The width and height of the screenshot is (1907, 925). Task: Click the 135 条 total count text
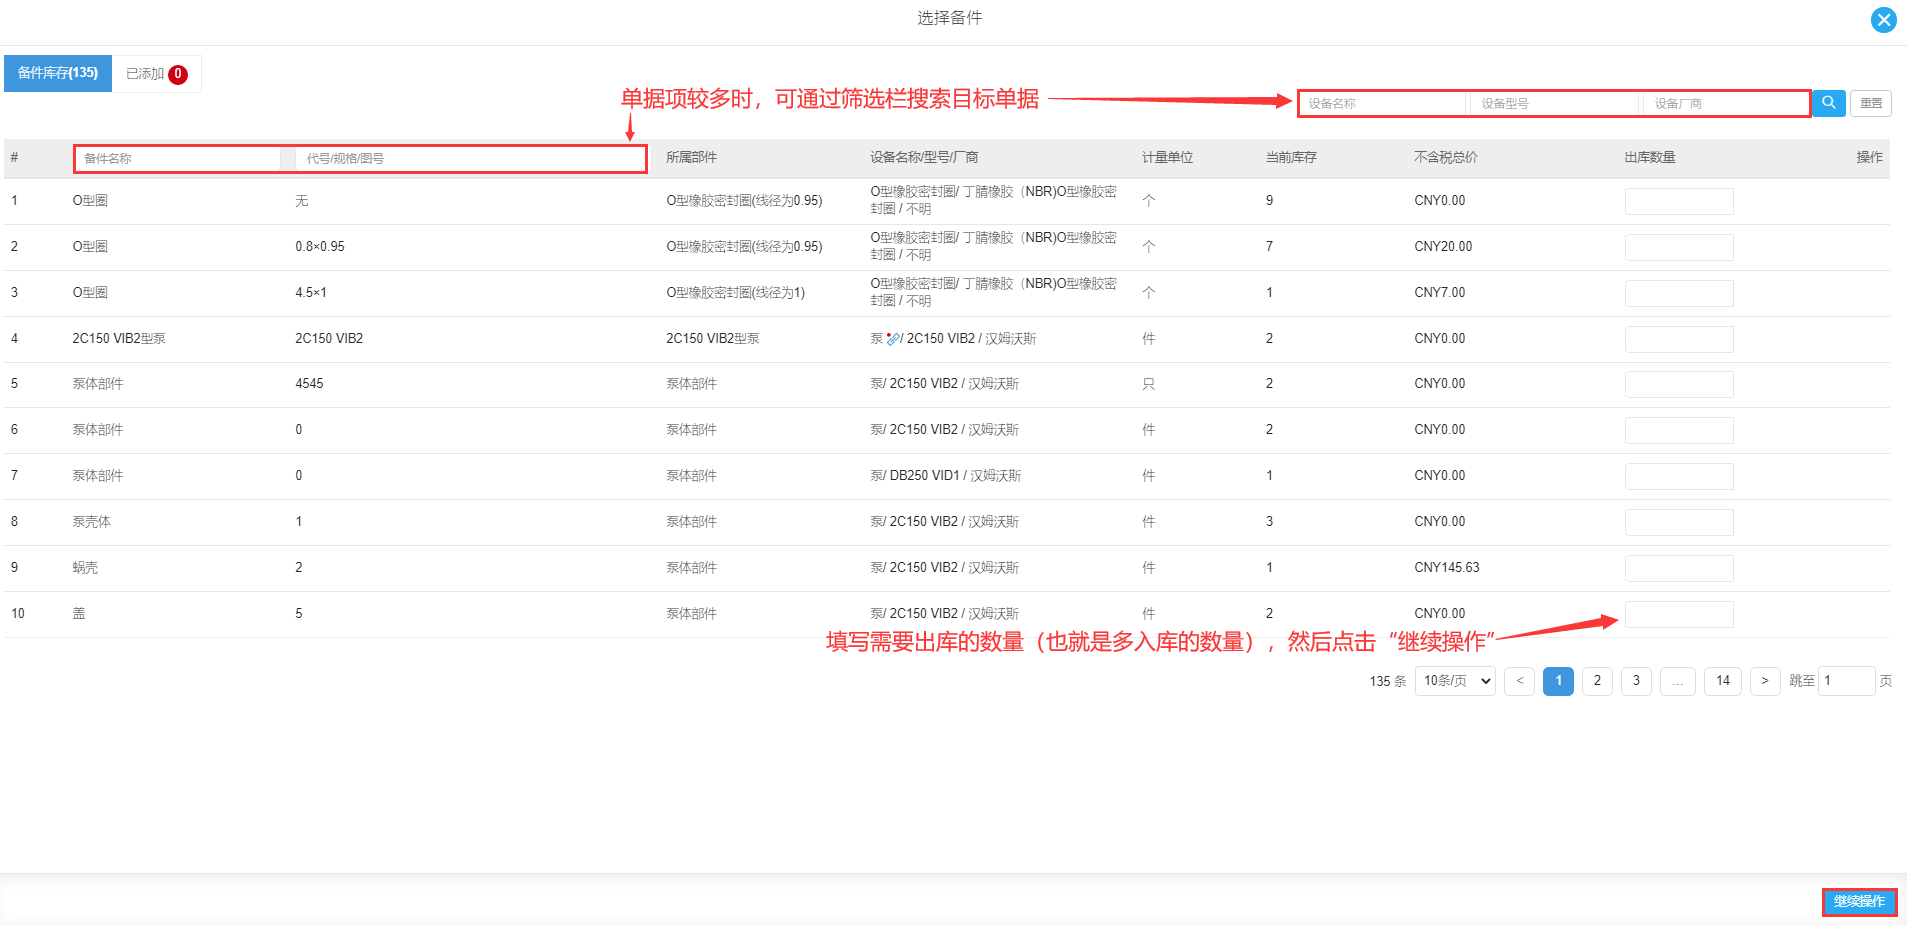[1388, 681]
